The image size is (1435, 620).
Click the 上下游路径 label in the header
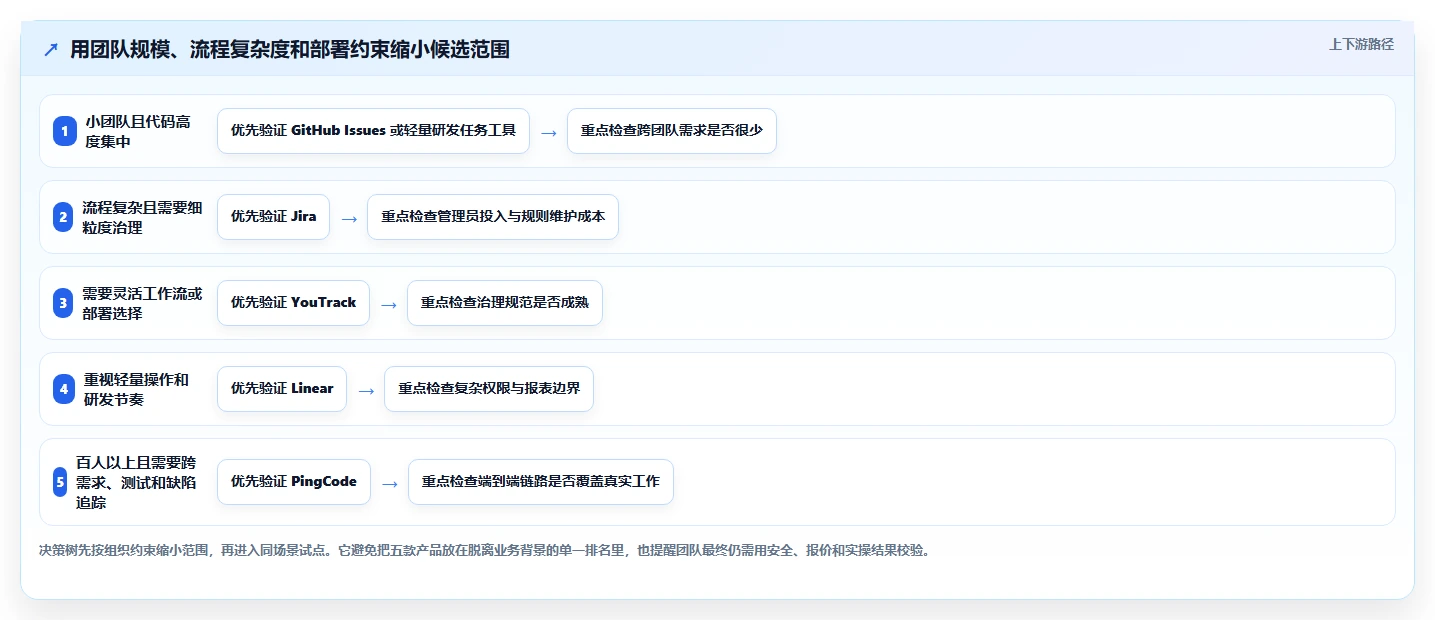tap(1361, 44)
